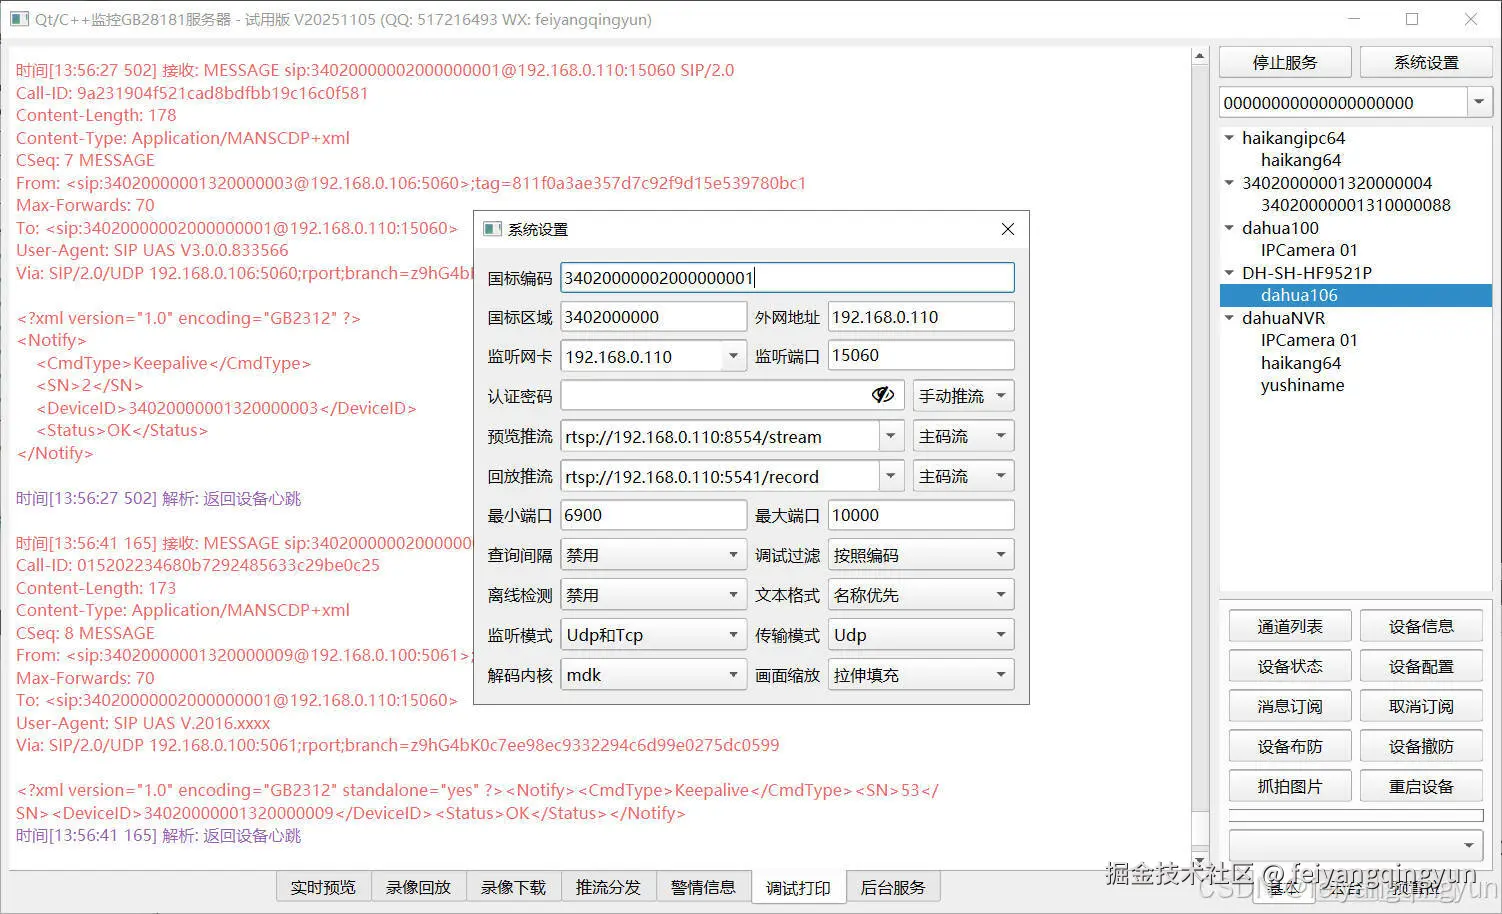Image resolution: width=1502 pixels, height=914 pixels.
Task: Collapse the DH-SH-HF9521P tree node
Action: tap(1229, 272)
